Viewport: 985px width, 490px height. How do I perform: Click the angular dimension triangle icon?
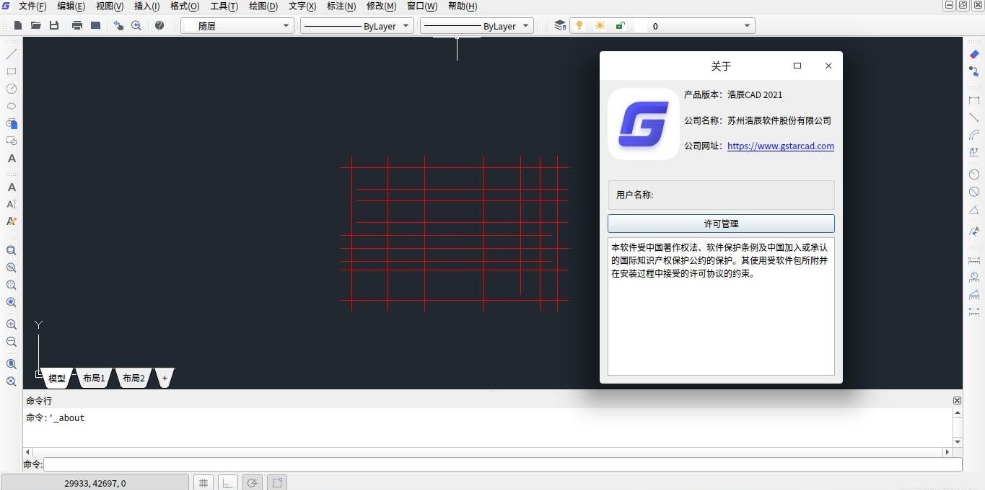pos(974,209)
